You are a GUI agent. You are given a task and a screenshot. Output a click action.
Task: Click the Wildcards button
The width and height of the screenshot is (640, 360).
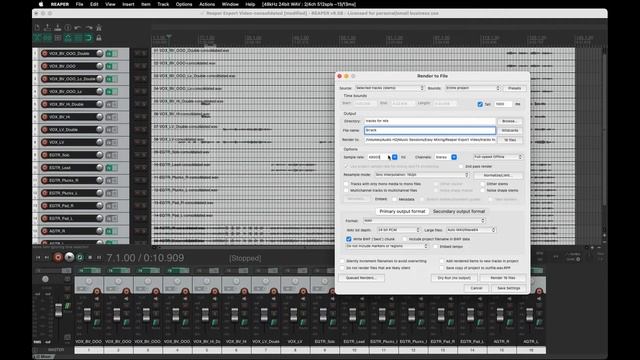point(510,131)
